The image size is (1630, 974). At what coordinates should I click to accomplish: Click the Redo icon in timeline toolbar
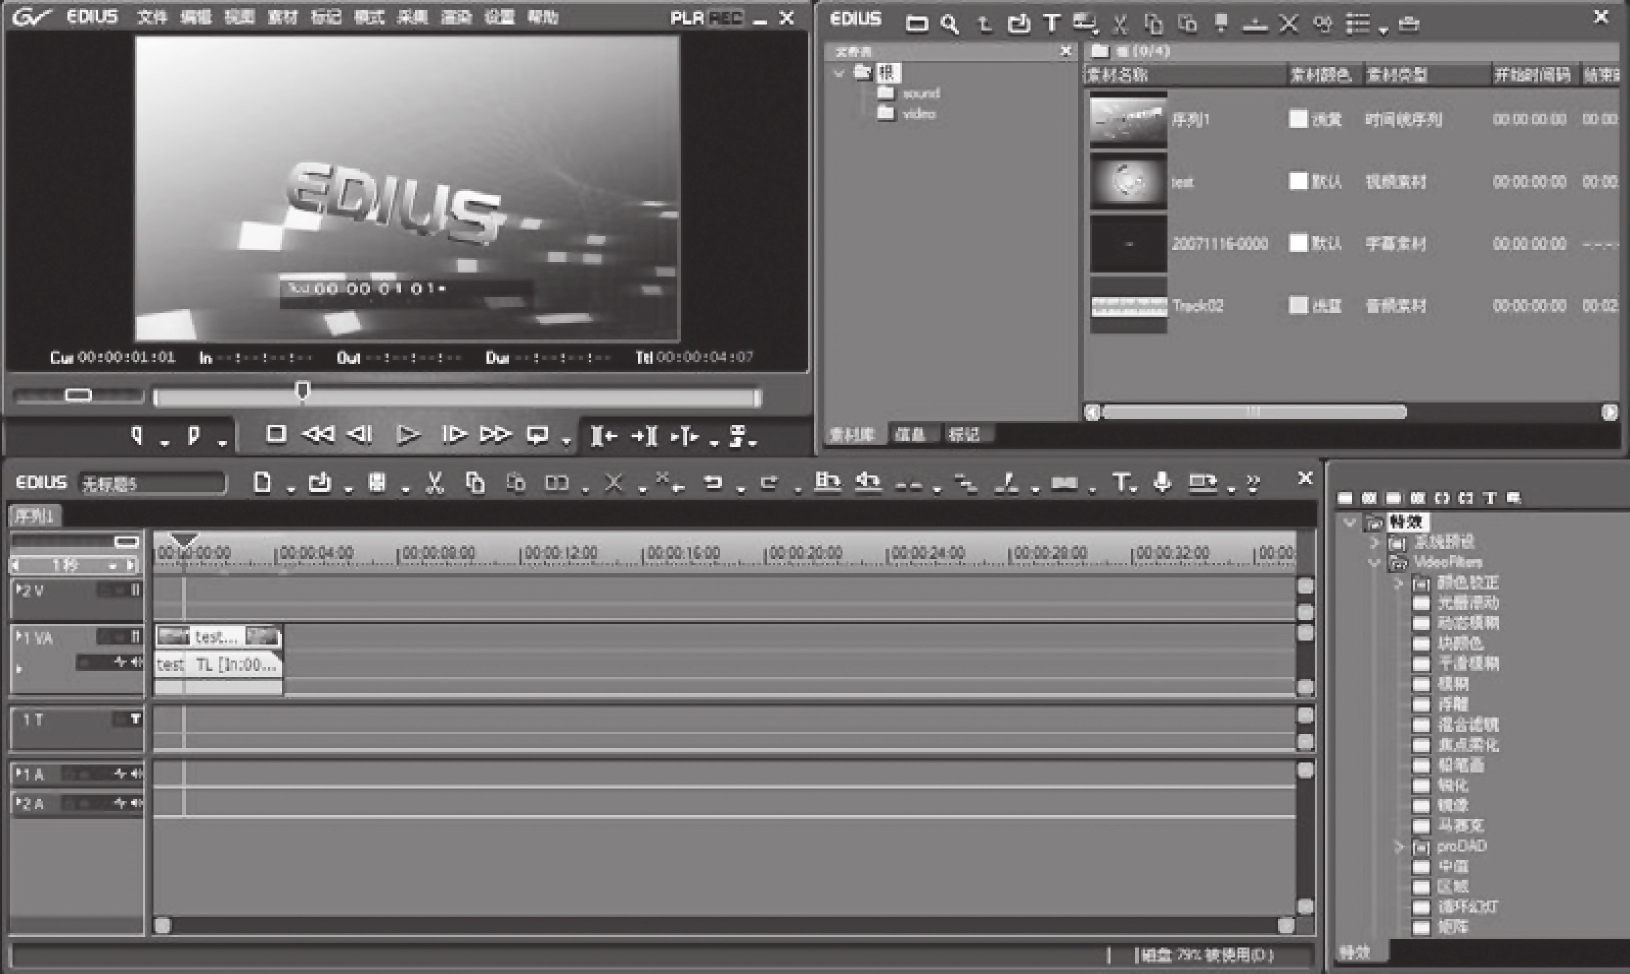click(x=769, y=483)
